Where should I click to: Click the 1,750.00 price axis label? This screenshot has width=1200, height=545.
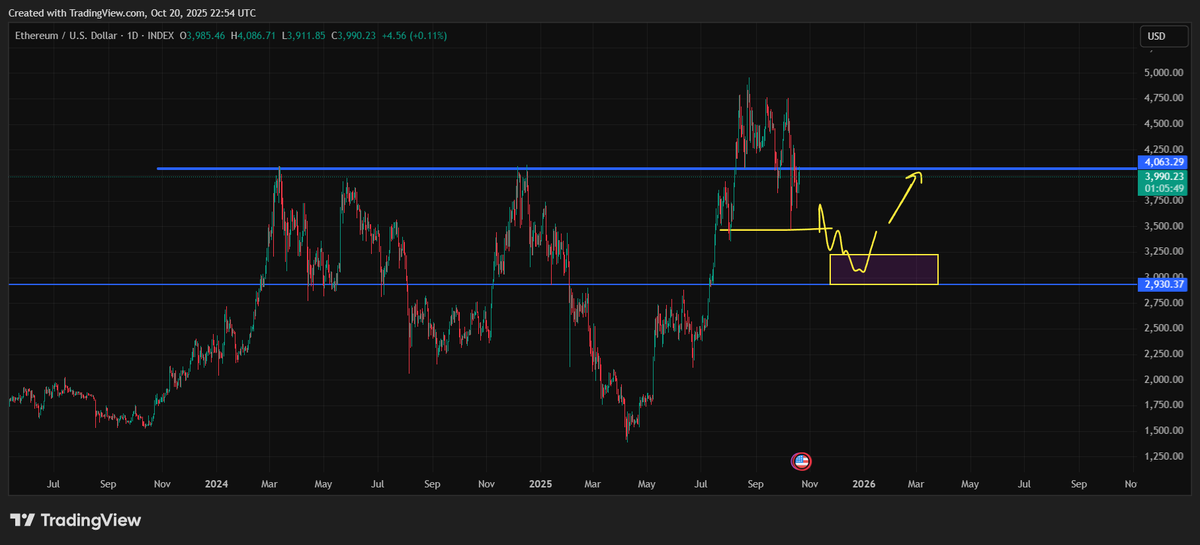point(1164,405)
